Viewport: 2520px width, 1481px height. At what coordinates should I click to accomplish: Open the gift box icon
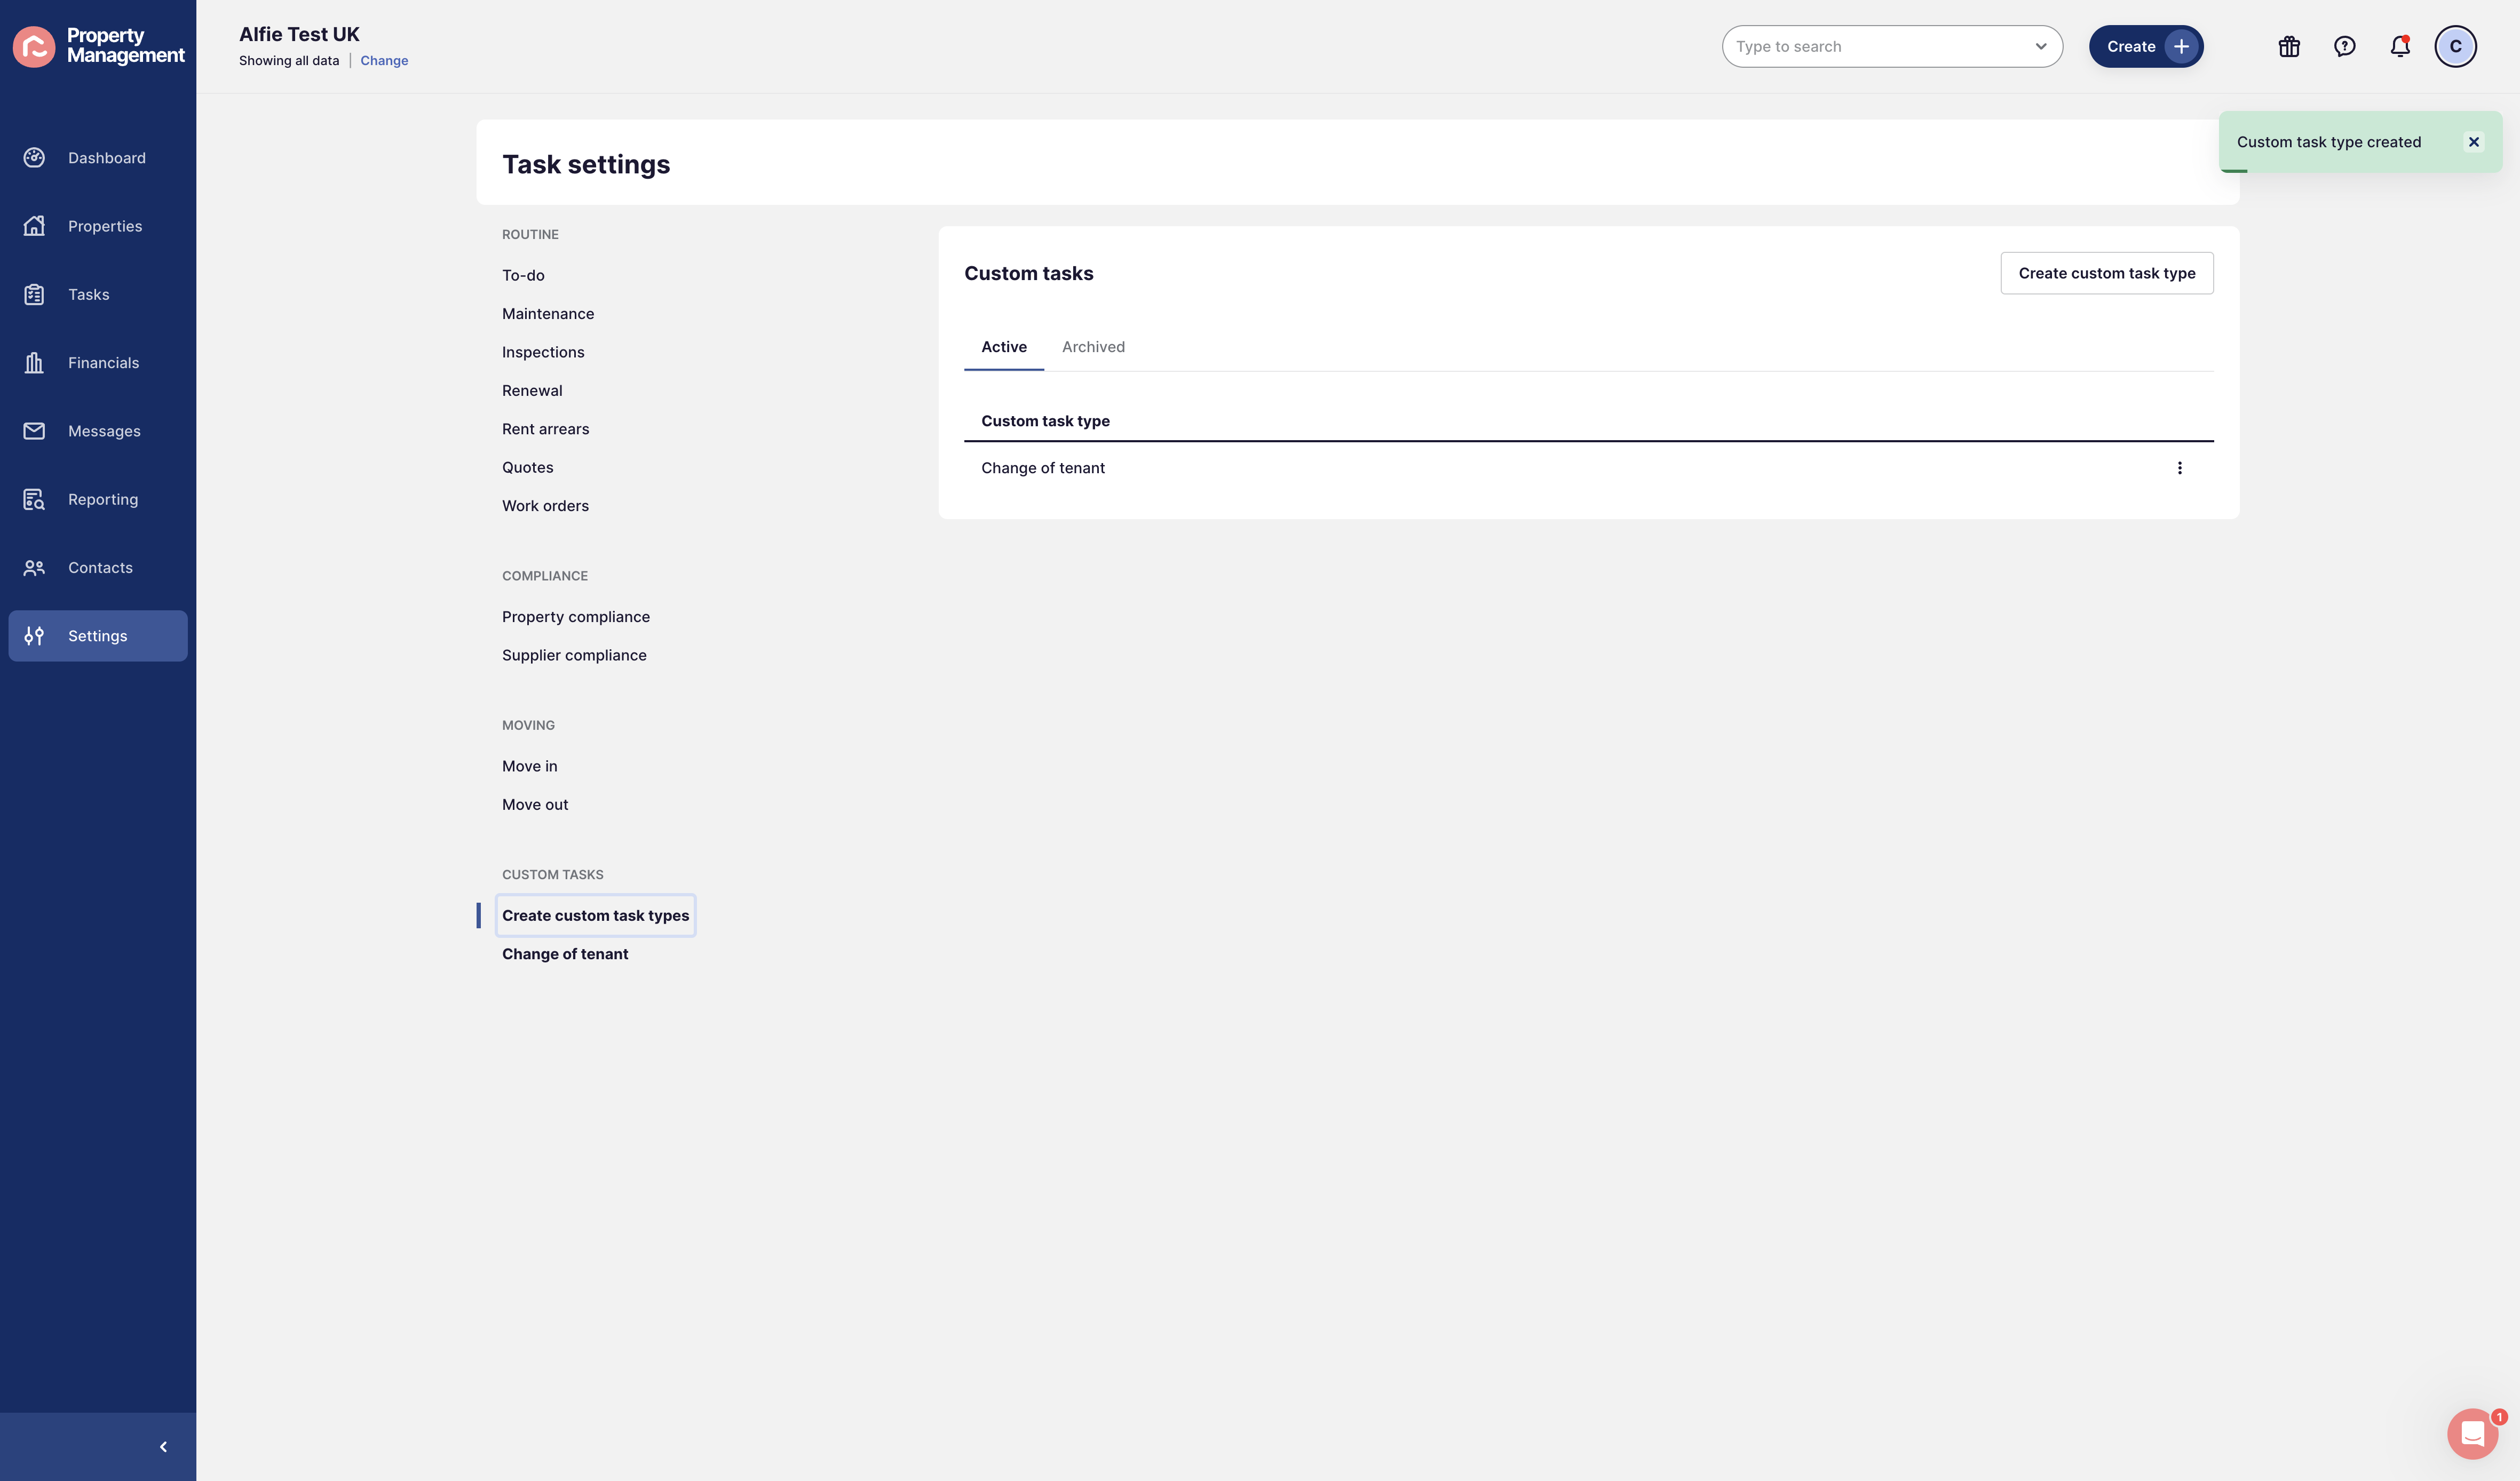[2289, 46]
